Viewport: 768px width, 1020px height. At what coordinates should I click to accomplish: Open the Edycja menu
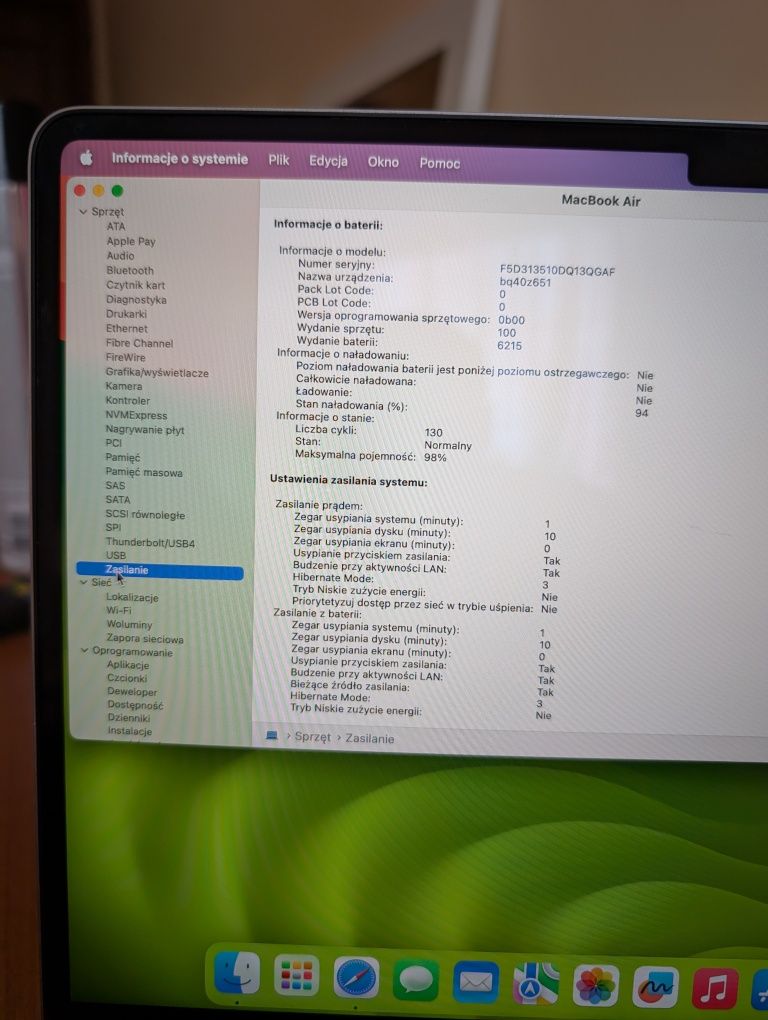coord(328,161)
